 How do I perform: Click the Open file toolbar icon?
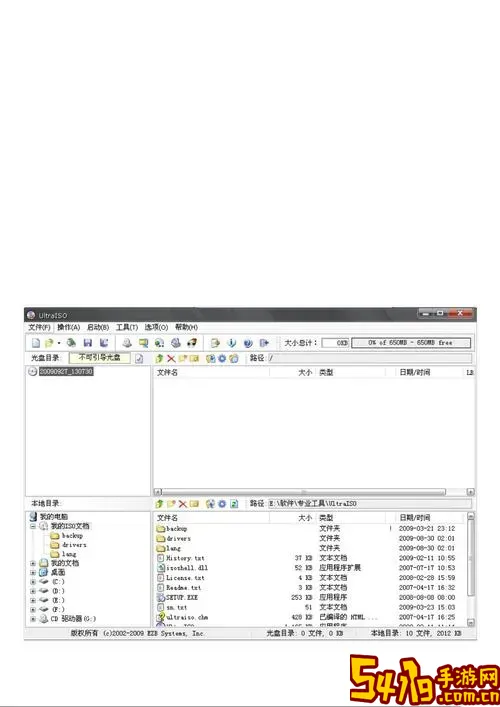[x=49, y=343]
